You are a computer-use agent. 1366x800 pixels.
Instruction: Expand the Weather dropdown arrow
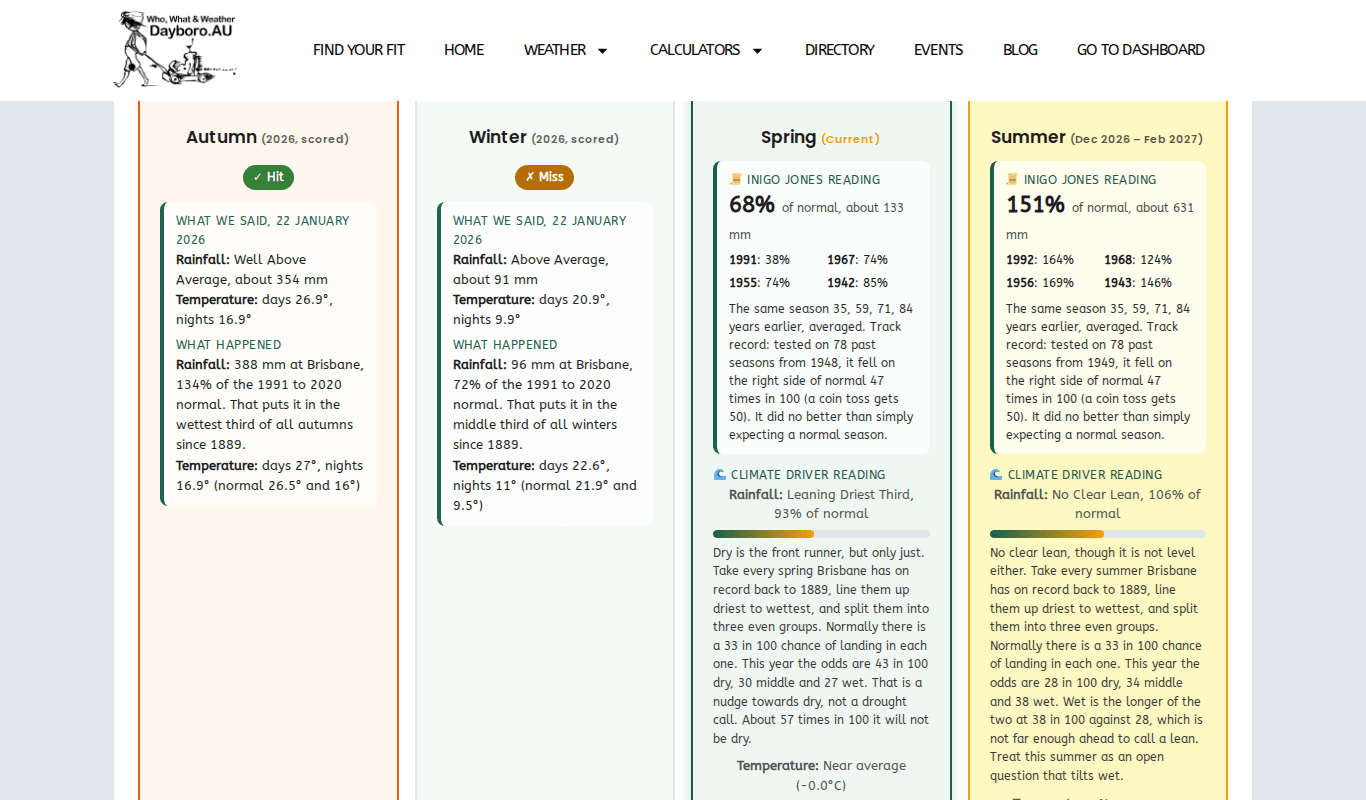[602, 51]
